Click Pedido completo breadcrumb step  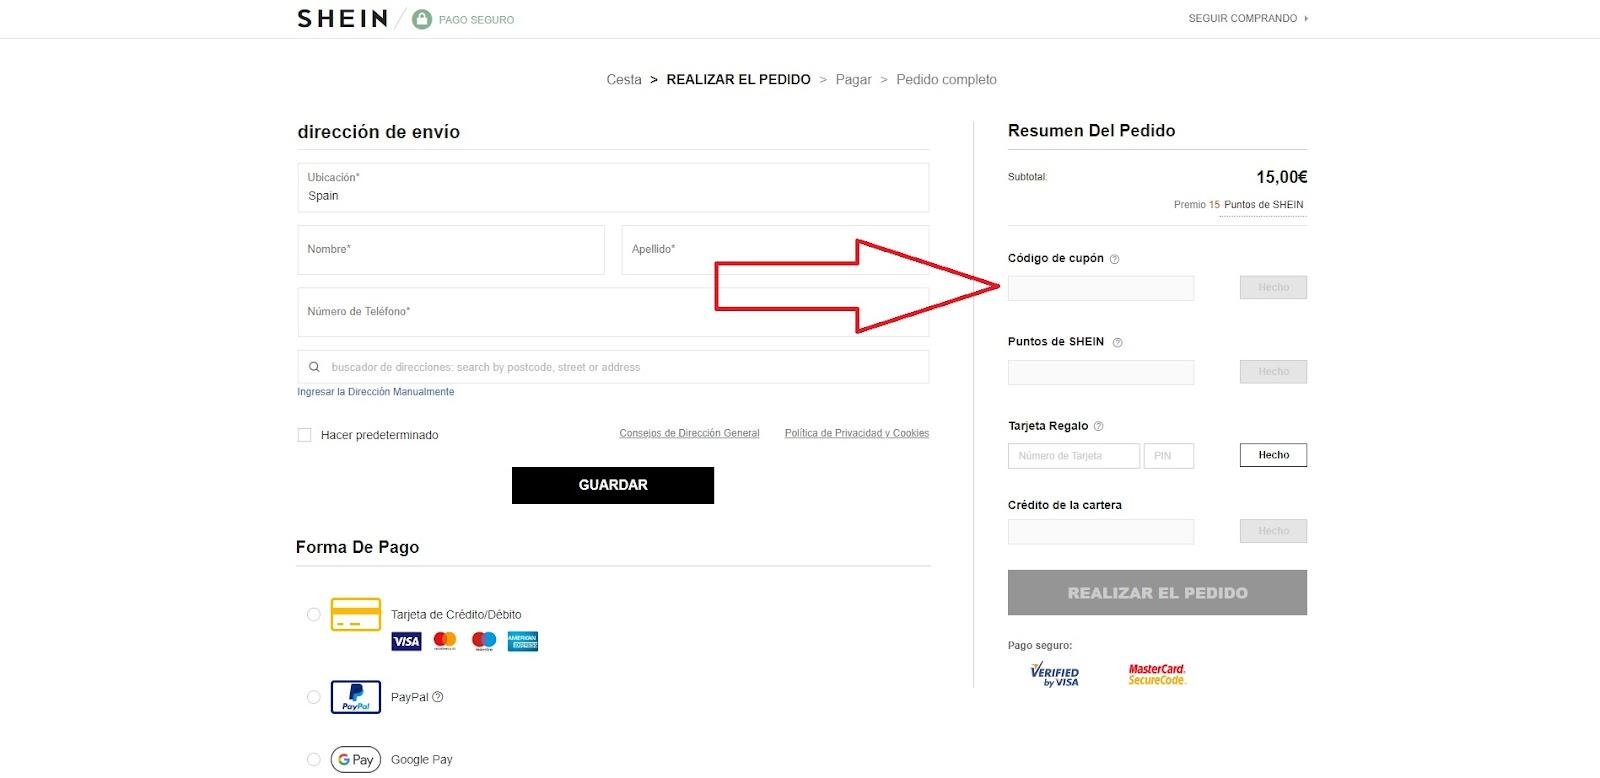(x=946, y=80)
